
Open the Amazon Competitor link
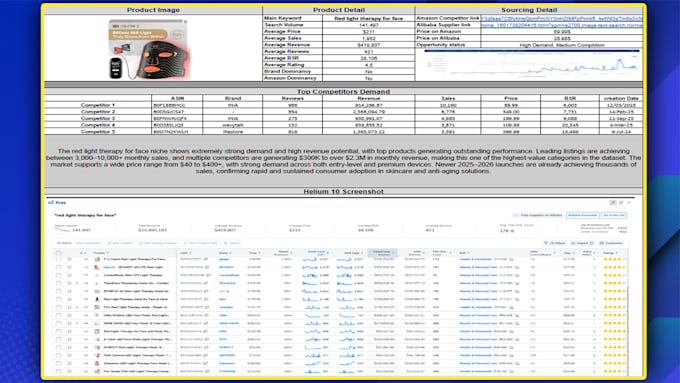click(x=562, y=18)
